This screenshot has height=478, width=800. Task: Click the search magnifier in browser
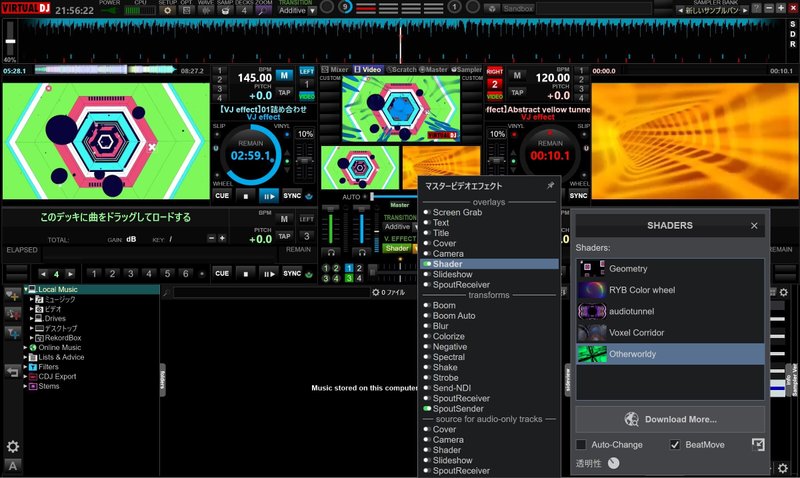(x=166, y=293)
